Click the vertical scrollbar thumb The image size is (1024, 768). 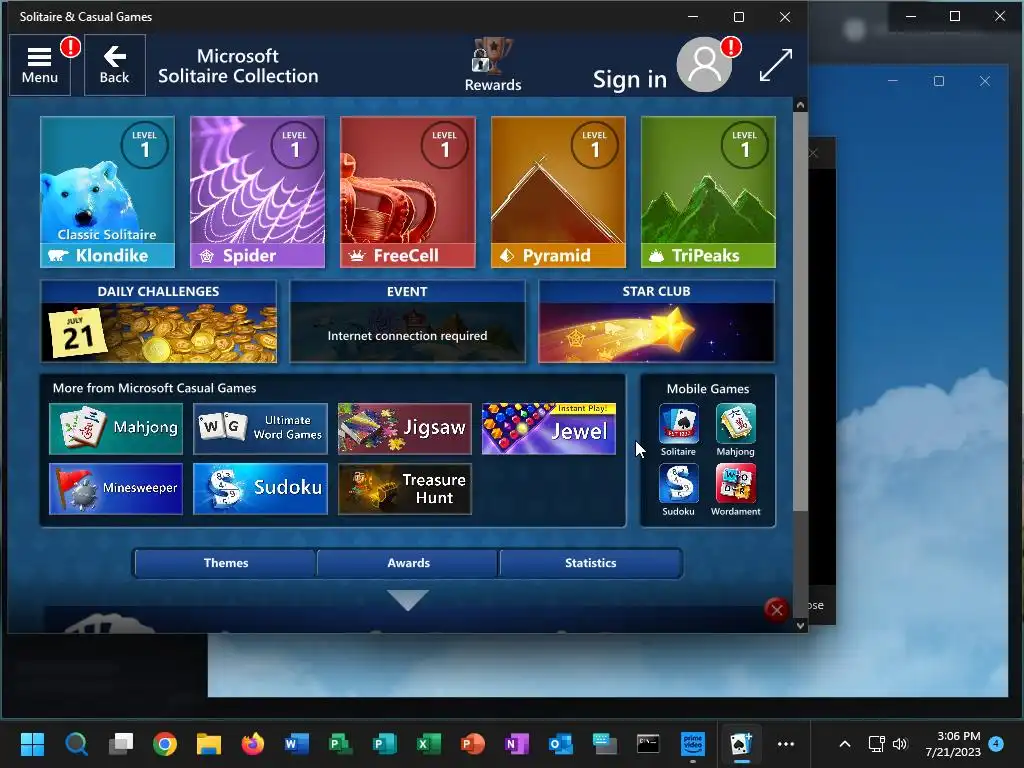pyautogui.click(x=800, y=312)
